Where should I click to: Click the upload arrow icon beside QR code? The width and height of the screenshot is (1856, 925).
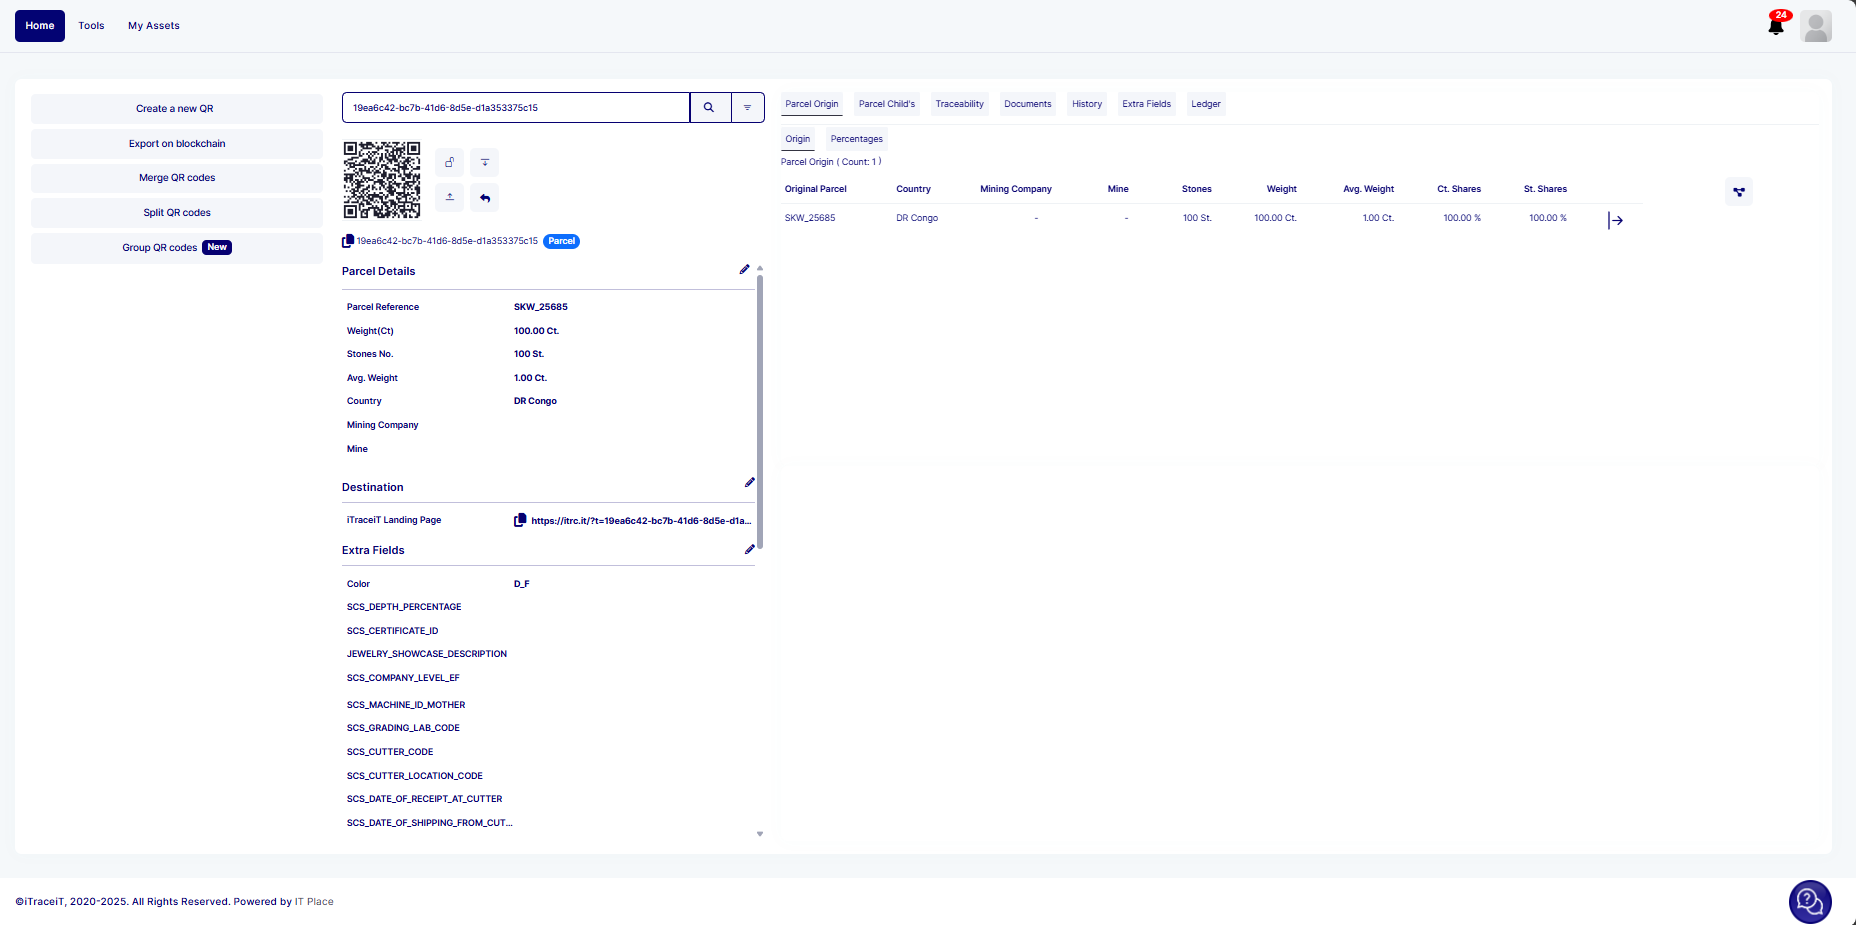coord(450,197)
